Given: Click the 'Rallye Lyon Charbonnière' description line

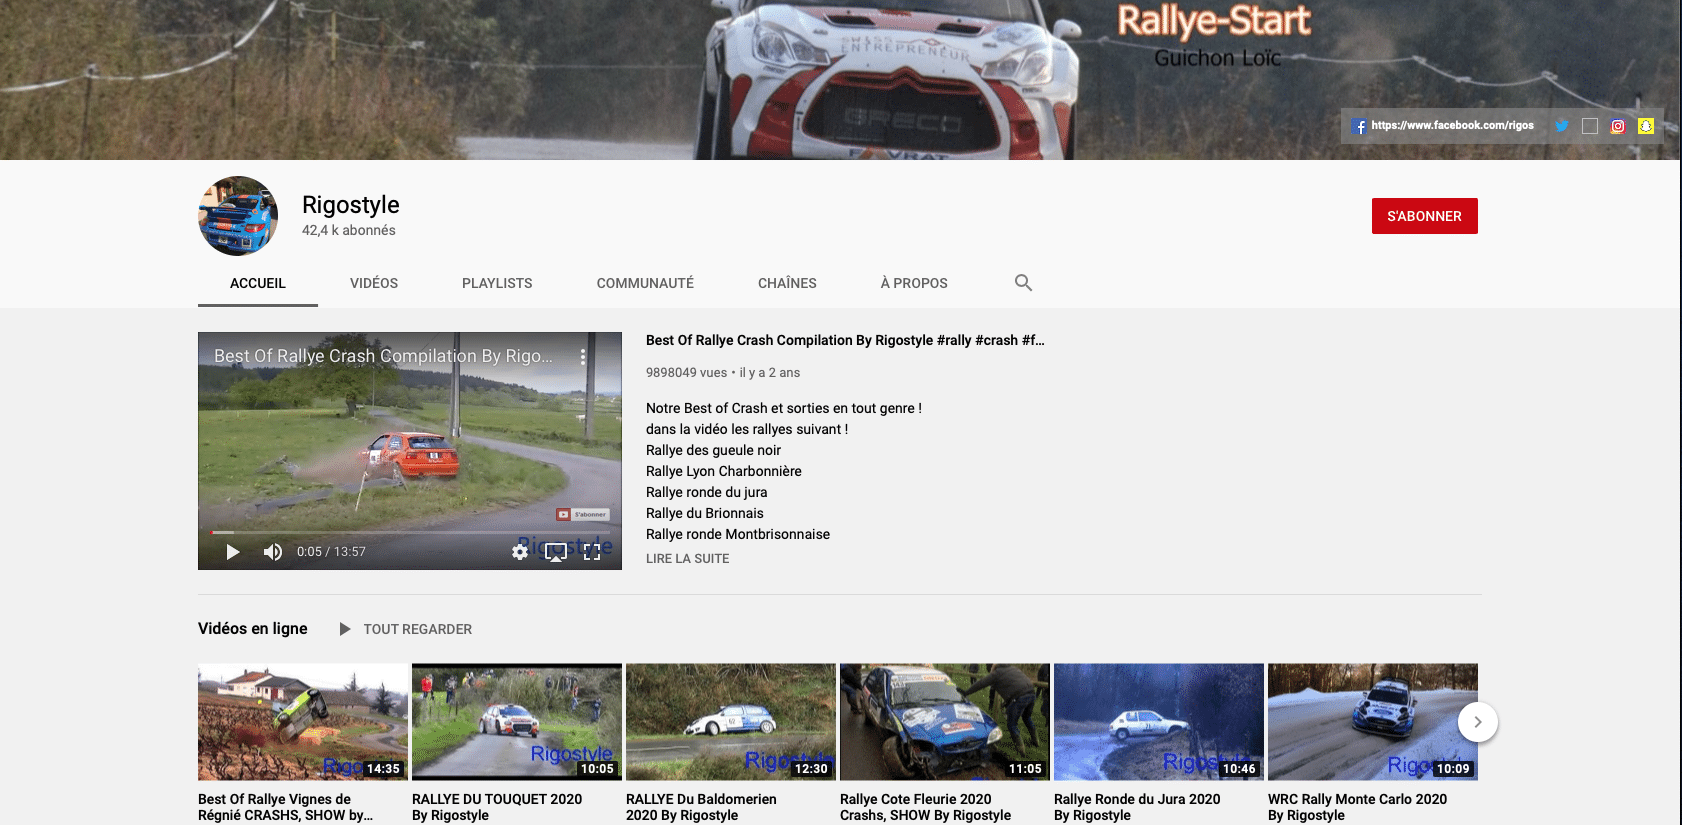Looking at the screenshot, I should coord(724,471).
